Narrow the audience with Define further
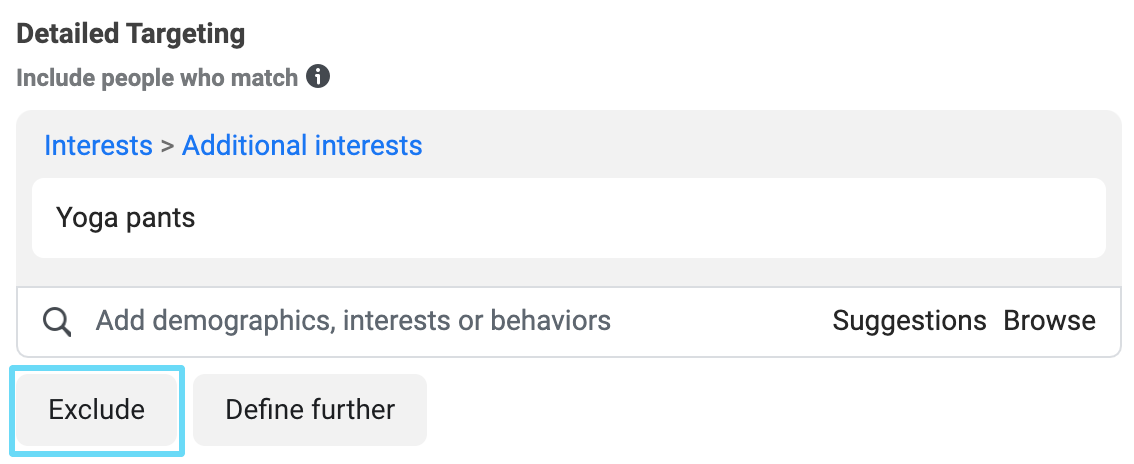1134x464 pixels. [x=310, y=410]
